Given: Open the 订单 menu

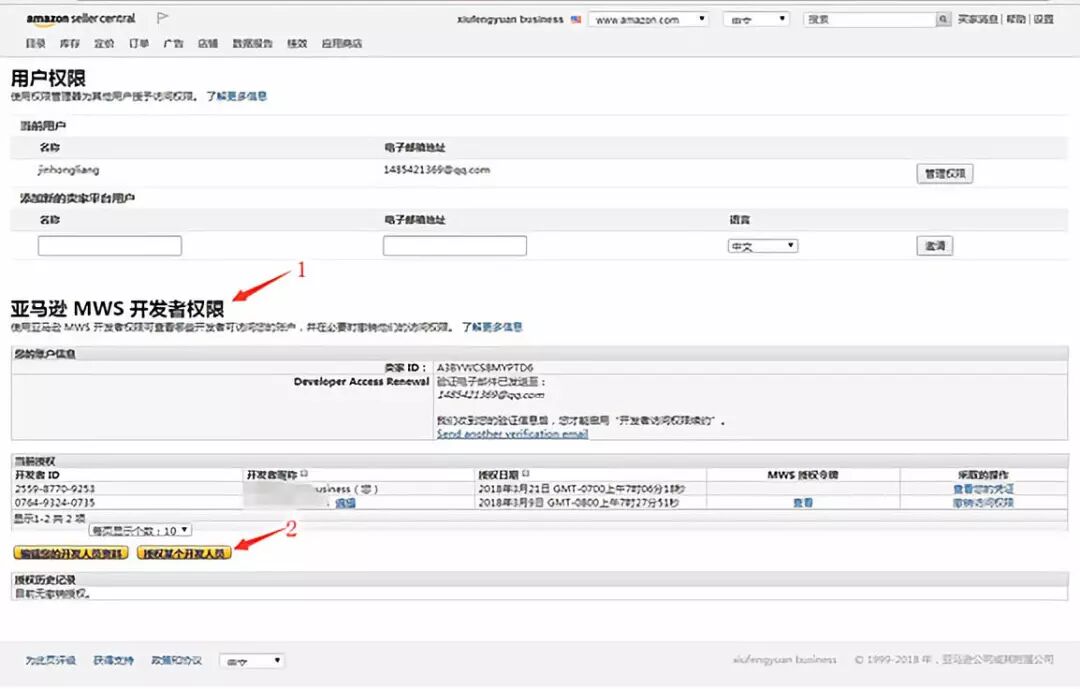Looking at the screenshot, I should (138, 43).
